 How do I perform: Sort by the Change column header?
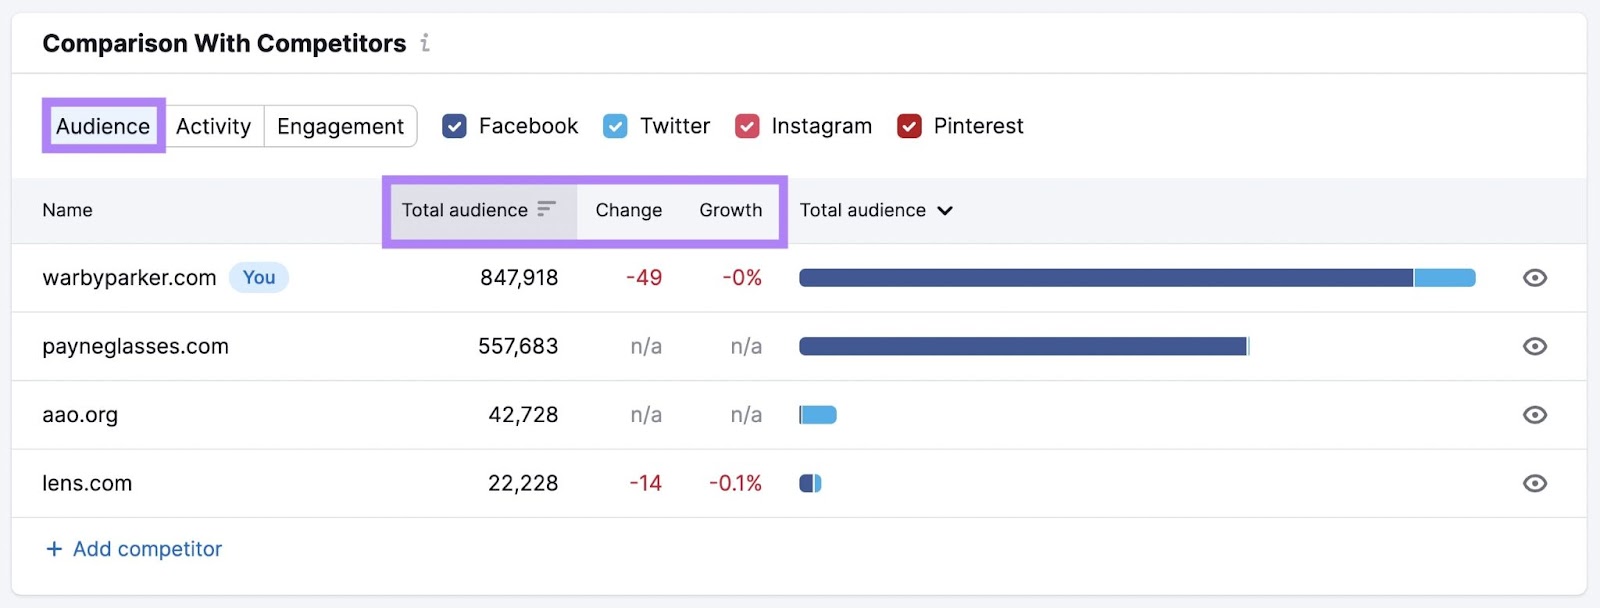pos(628,210)
